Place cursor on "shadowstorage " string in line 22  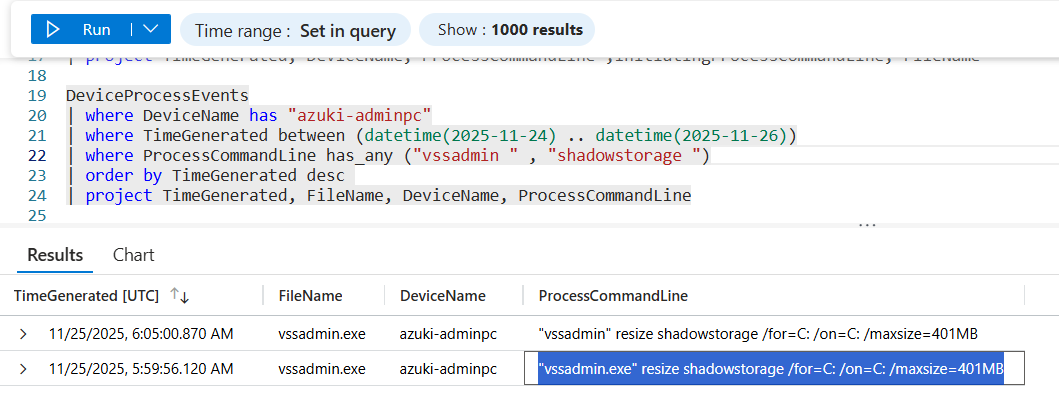tap(625, 156)
